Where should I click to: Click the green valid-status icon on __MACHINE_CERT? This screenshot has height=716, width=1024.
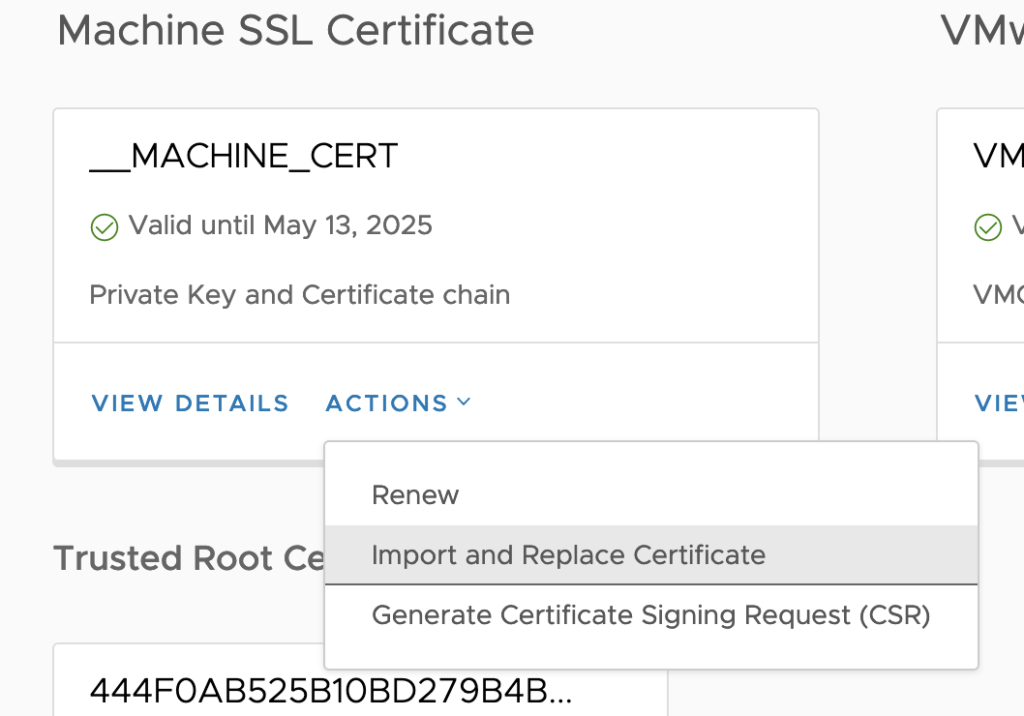pyautogui.click(x=104, y=227)
